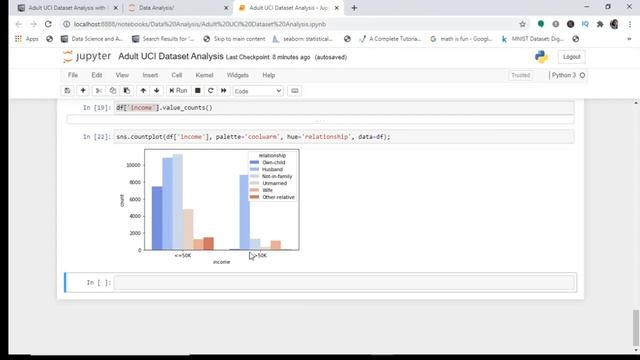This screenshot has width=640, height=360.
Task: Restart the kernel icon
Action: click(211, 91)
